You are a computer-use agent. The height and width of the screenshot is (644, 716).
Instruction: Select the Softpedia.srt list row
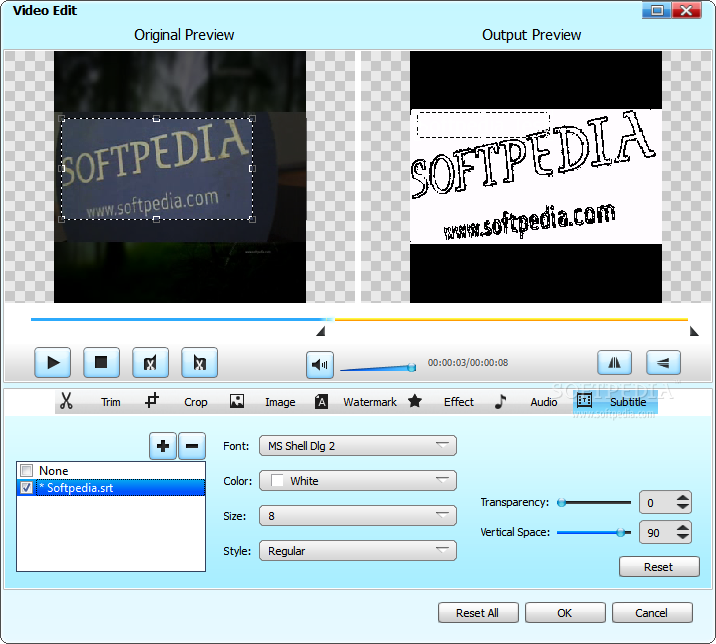(x=111, y=488)
